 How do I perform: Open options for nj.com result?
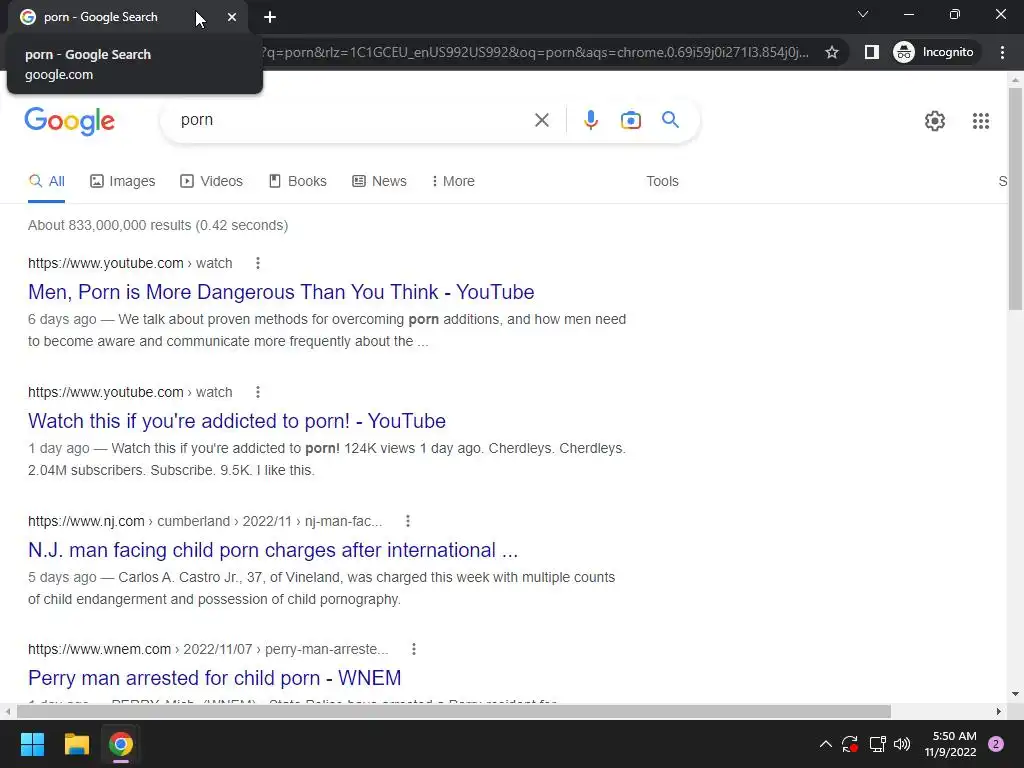408,521
